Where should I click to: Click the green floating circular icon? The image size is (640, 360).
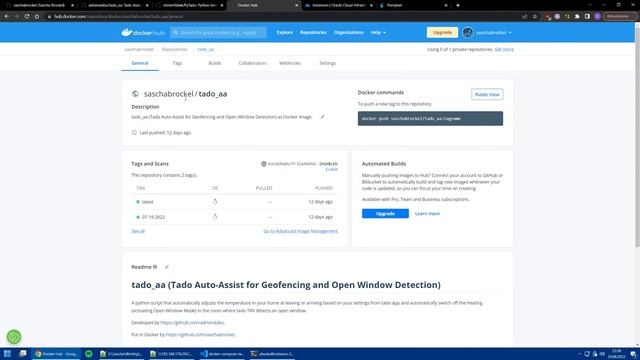coord(14,337)
